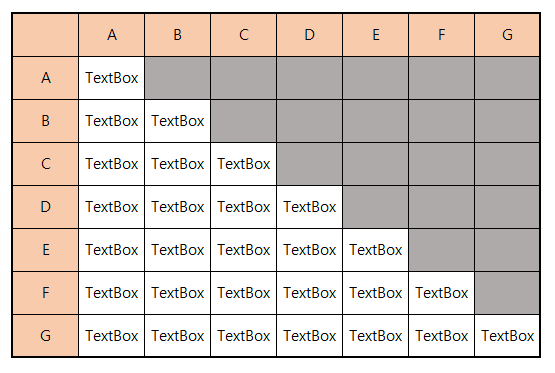
Task: Click the gray cell at row F, column G
Action: (507, 293)
